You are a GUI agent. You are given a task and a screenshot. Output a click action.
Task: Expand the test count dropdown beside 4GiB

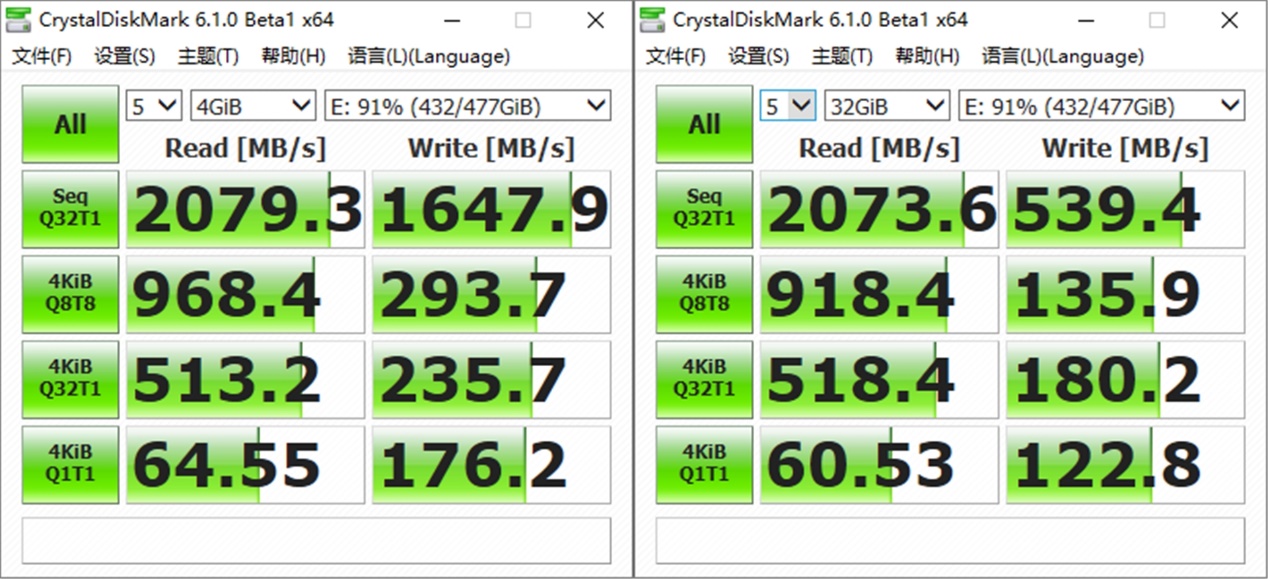click(x=154, y=105)
